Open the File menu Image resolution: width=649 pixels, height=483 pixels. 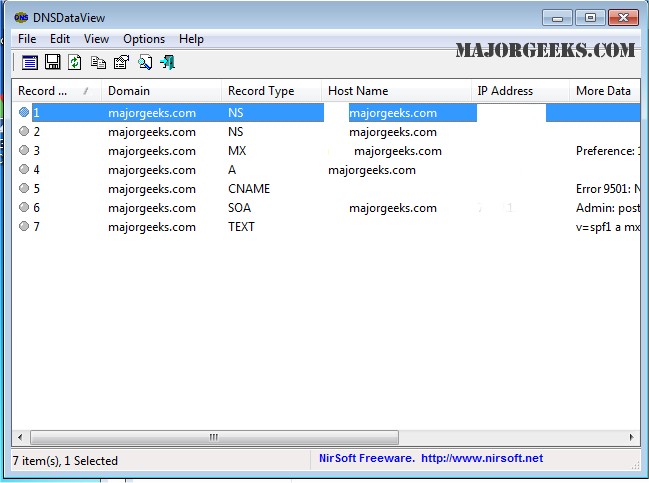click(x=27, y=39)
